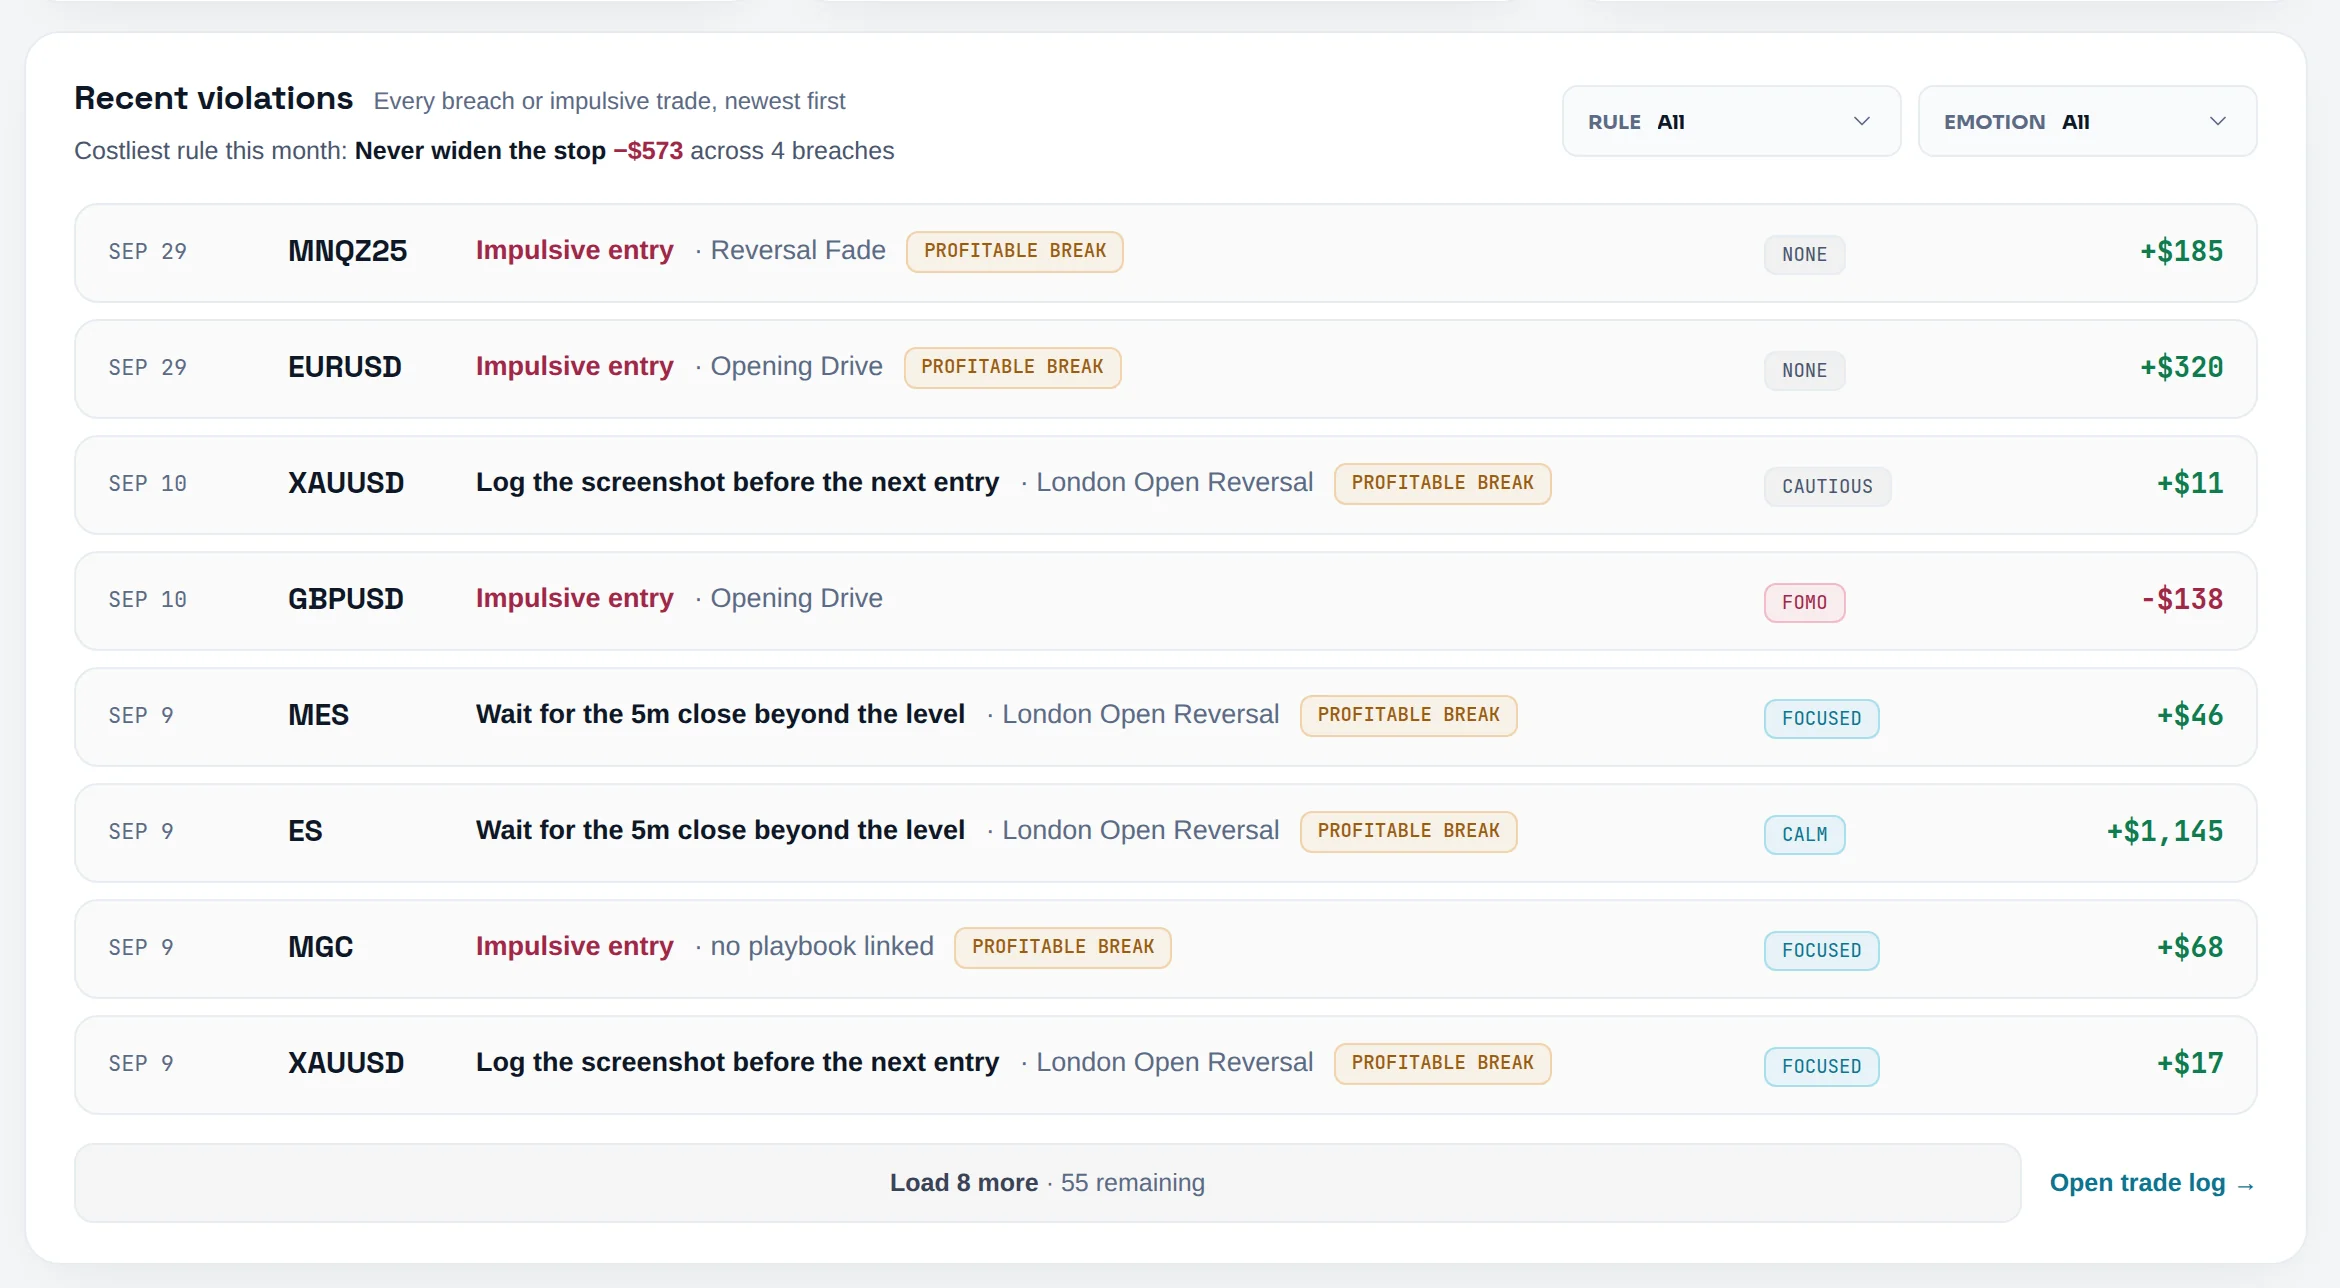Viewport: 2340px width, 1288px height.
Task: Click the MGC symbol
Action: click(x=320, y=947)
